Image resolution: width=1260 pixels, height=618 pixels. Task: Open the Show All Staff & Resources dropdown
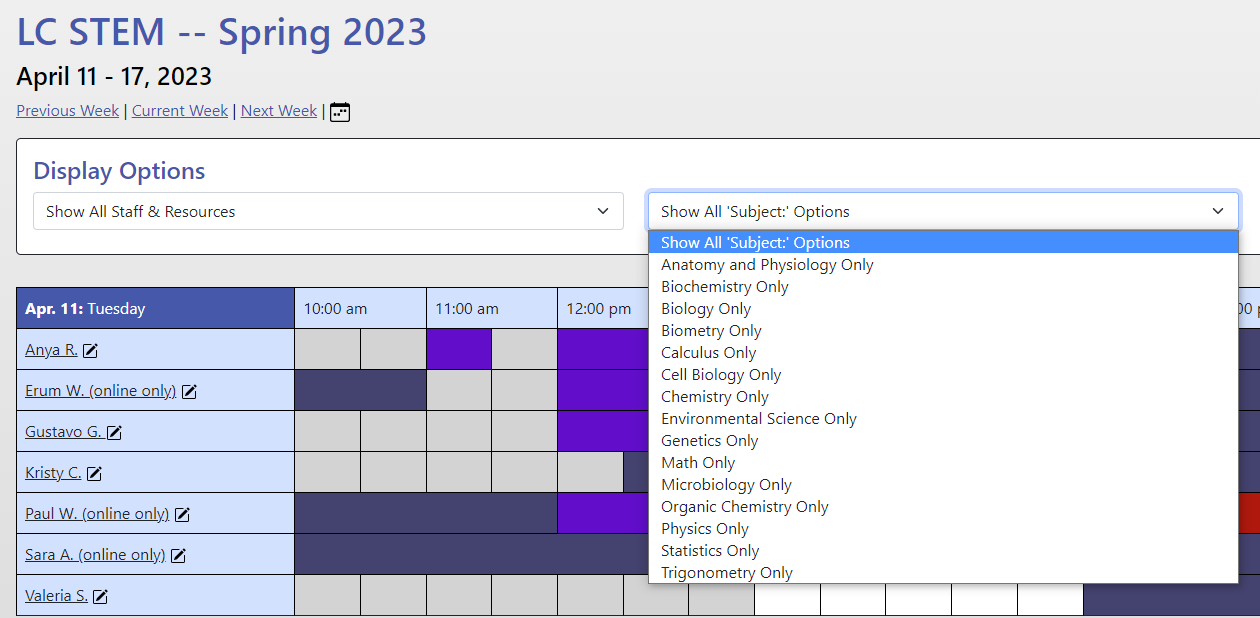(x=328, y=211)
